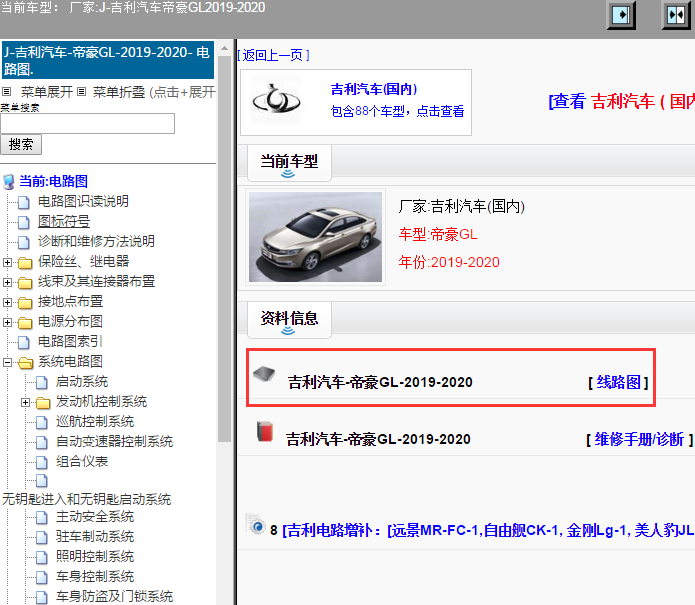Open the 电路图索引 tree item

(x=70, y=341)
